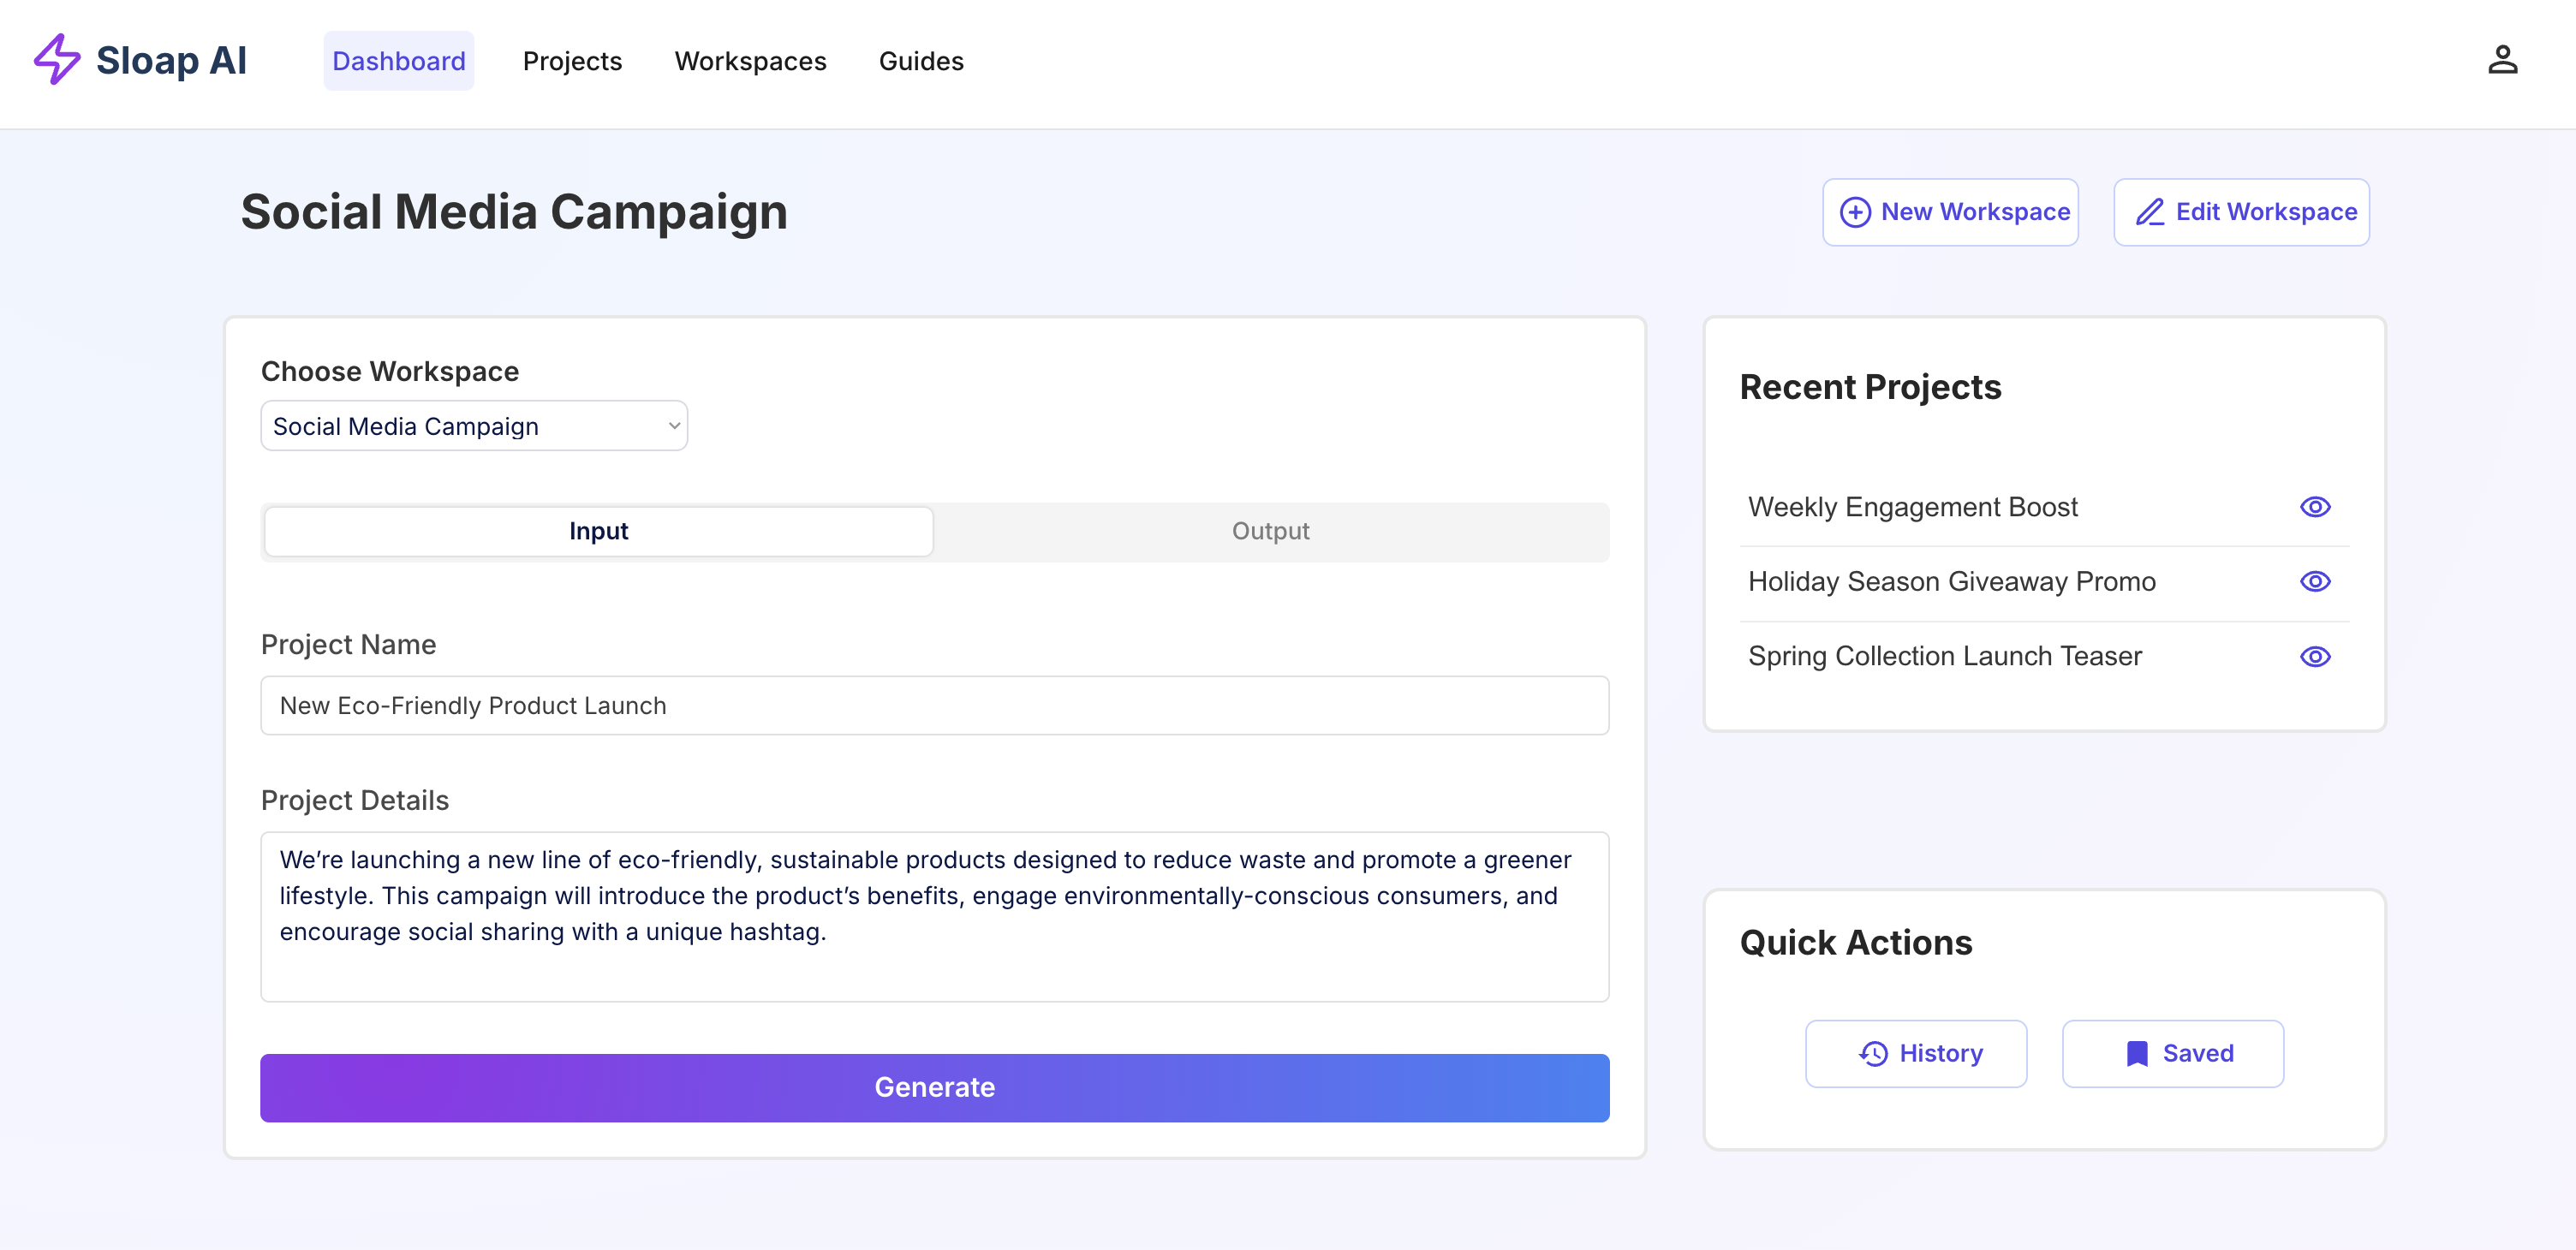Click the Generate button
This screenshot has width=2576, height=1250.
click(935, 1088)
